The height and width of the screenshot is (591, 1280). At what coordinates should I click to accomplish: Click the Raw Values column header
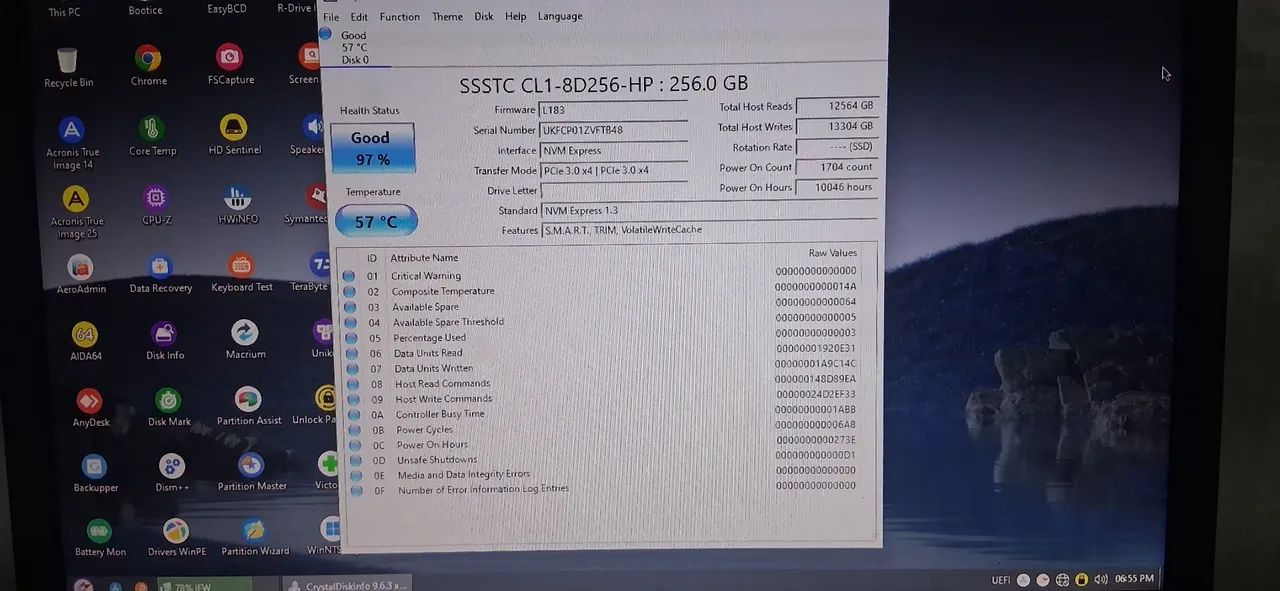click(x=832, y=253)
